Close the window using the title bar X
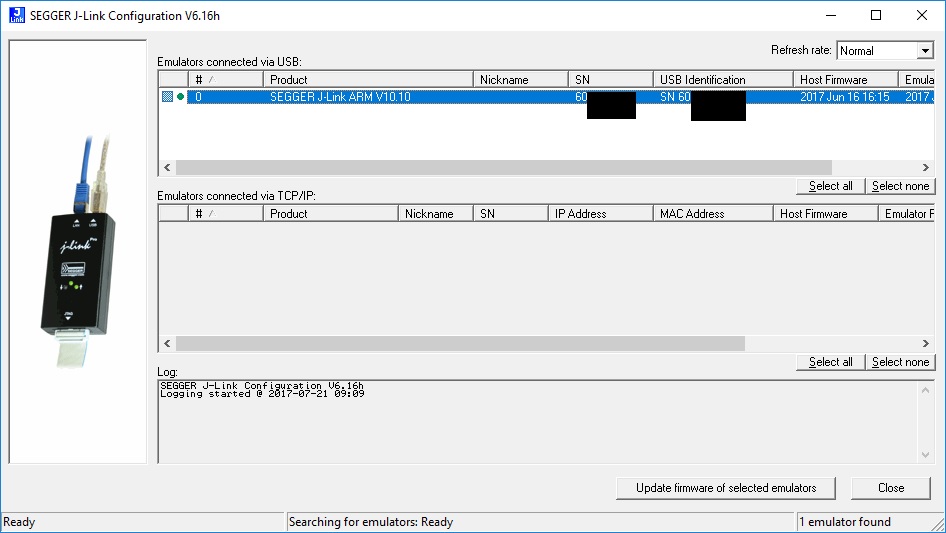The image size is (946, 533). (922, 15)
